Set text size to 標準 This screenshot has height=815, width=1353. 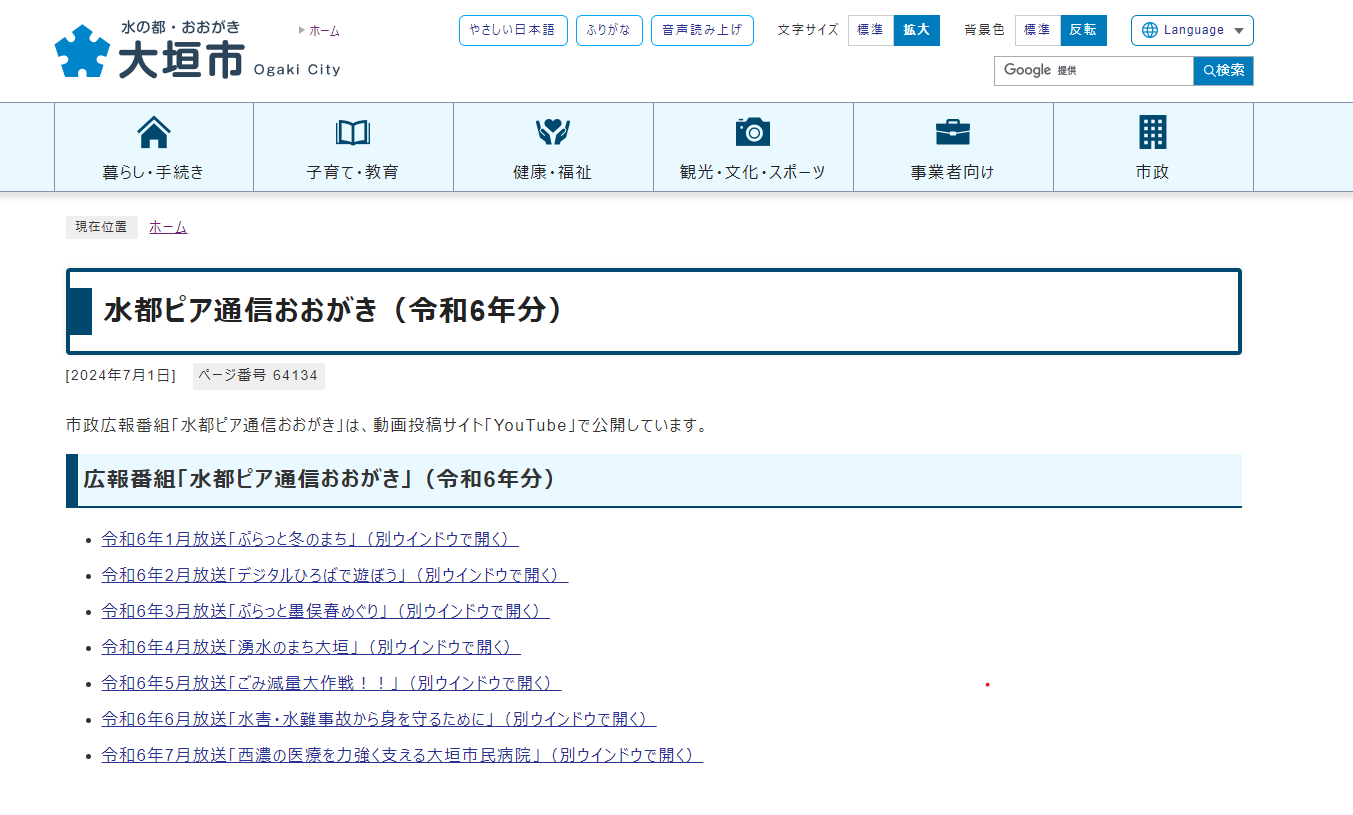tap(870, 30)
